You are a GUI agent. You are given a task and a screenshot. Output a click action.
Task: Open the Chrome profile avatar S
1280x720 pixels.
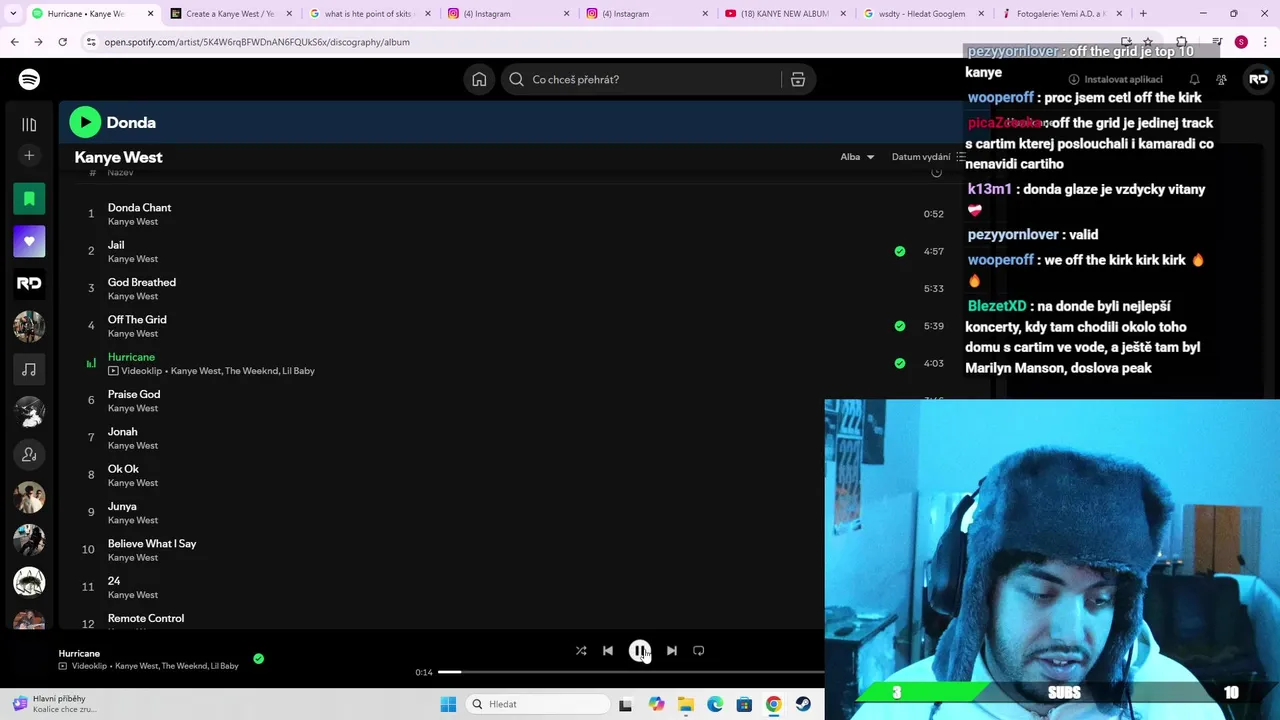click(x=1241, y=42)
